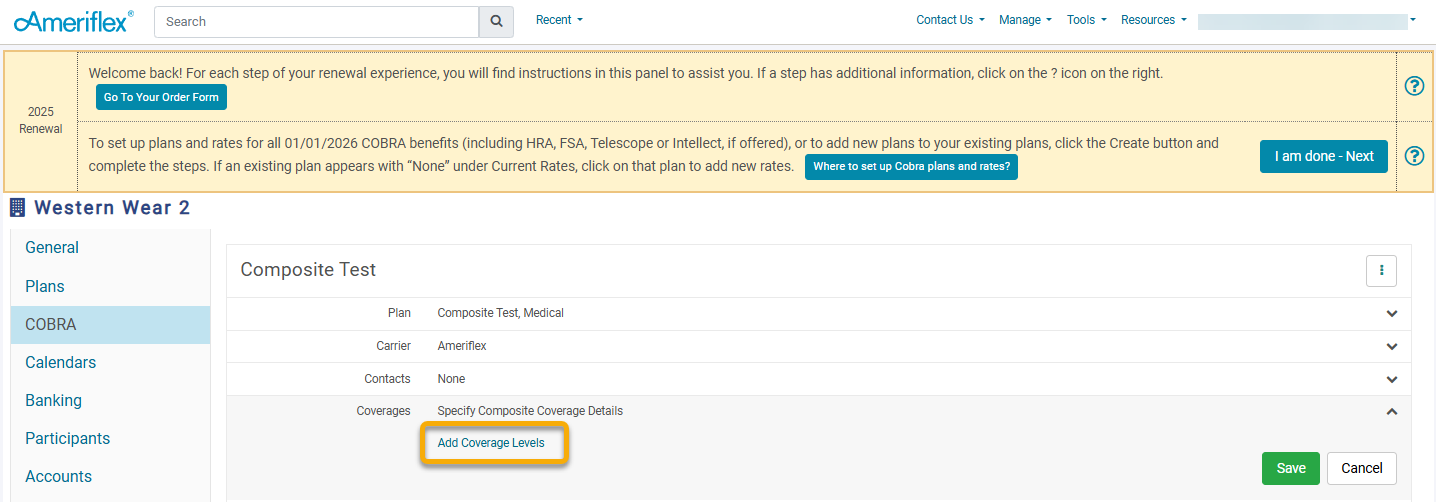Open the Tools menu

[1086, 20]
